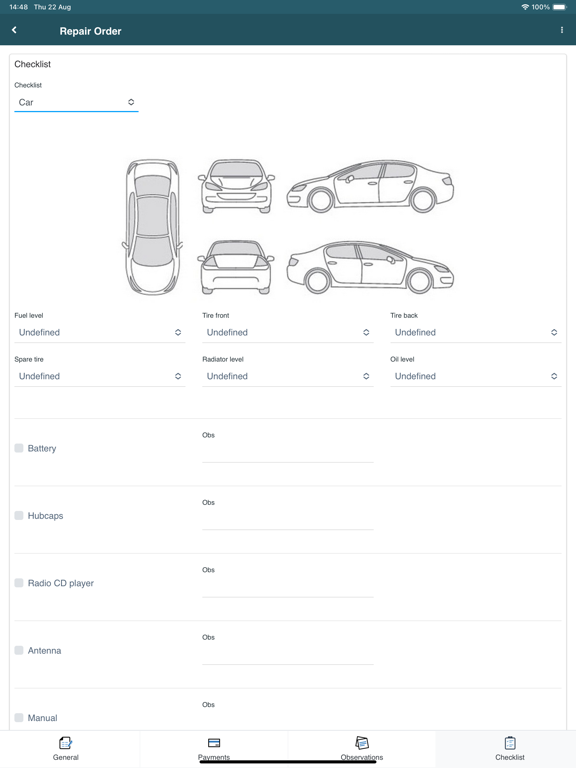Tap the Payments card icon
The image size is (576, 768).
[214, 743]
